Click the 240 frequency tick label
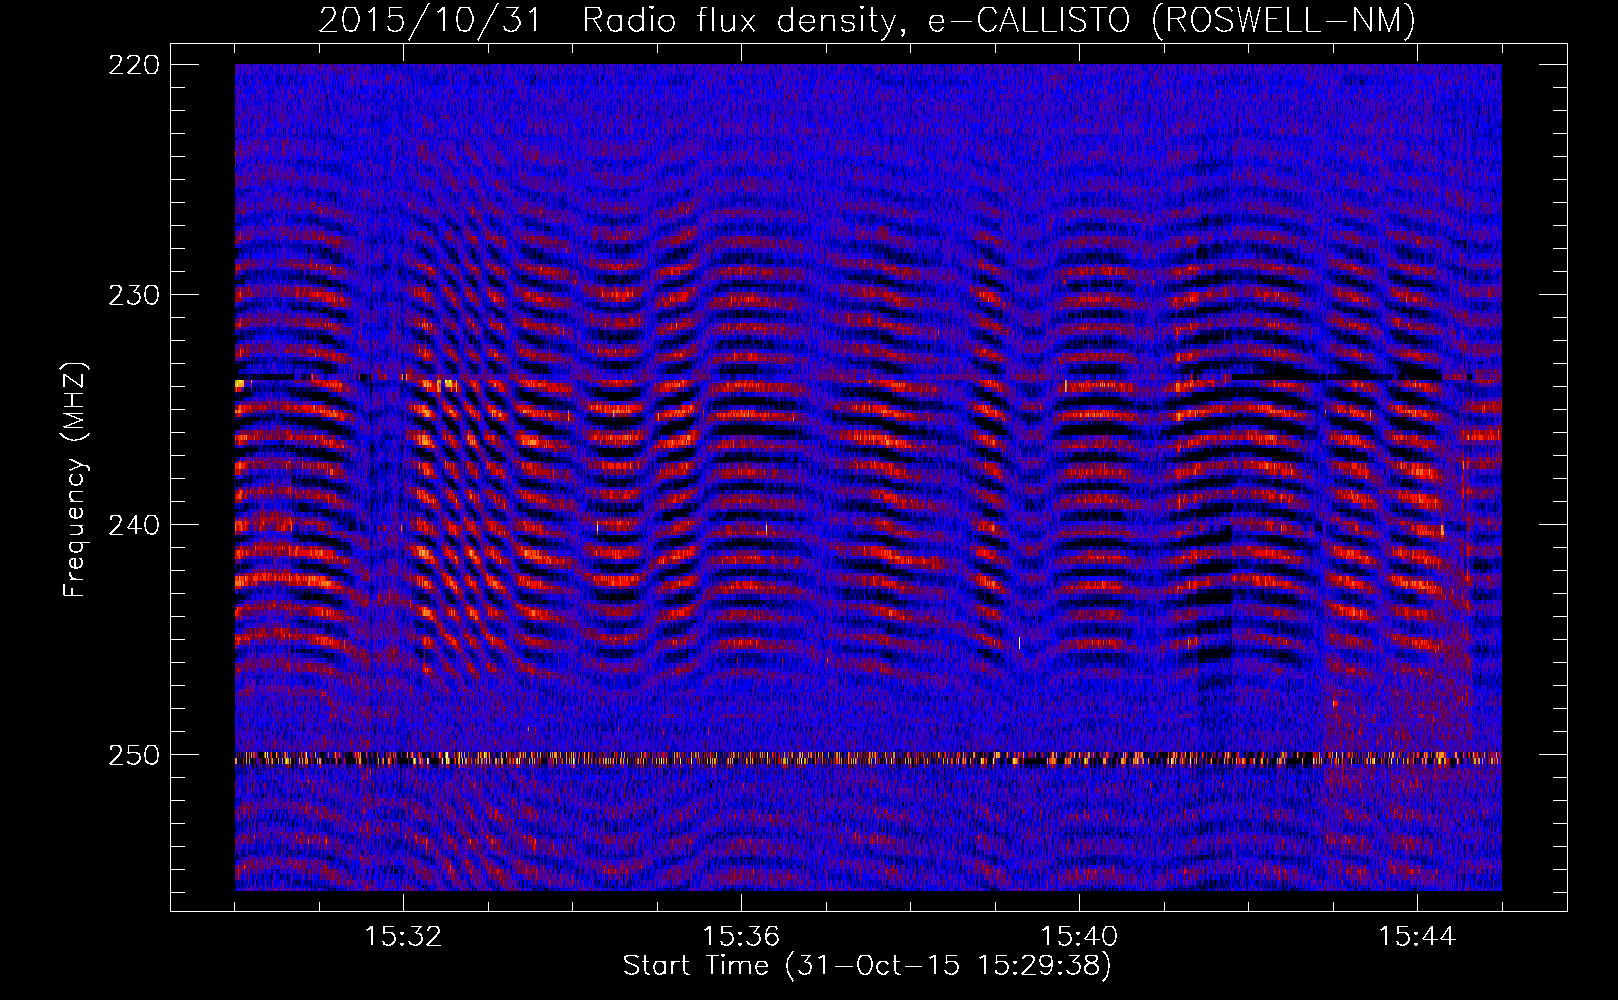The height and width of the screenshot is (1000, 1618). [x=133, y=525]
